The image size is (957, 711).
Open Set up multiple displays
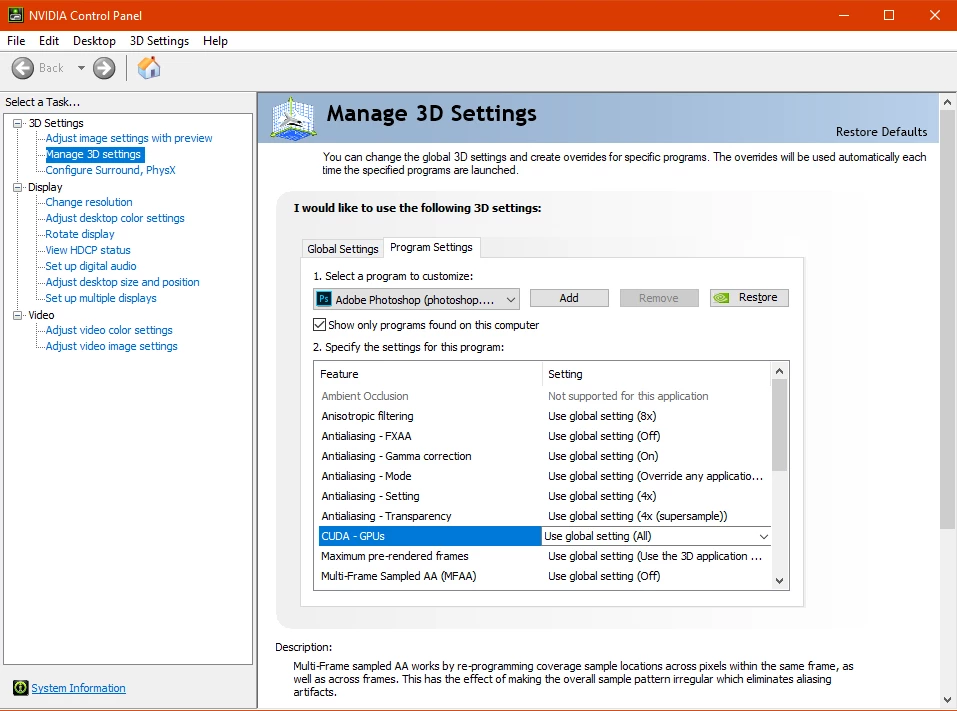point(101,298)
